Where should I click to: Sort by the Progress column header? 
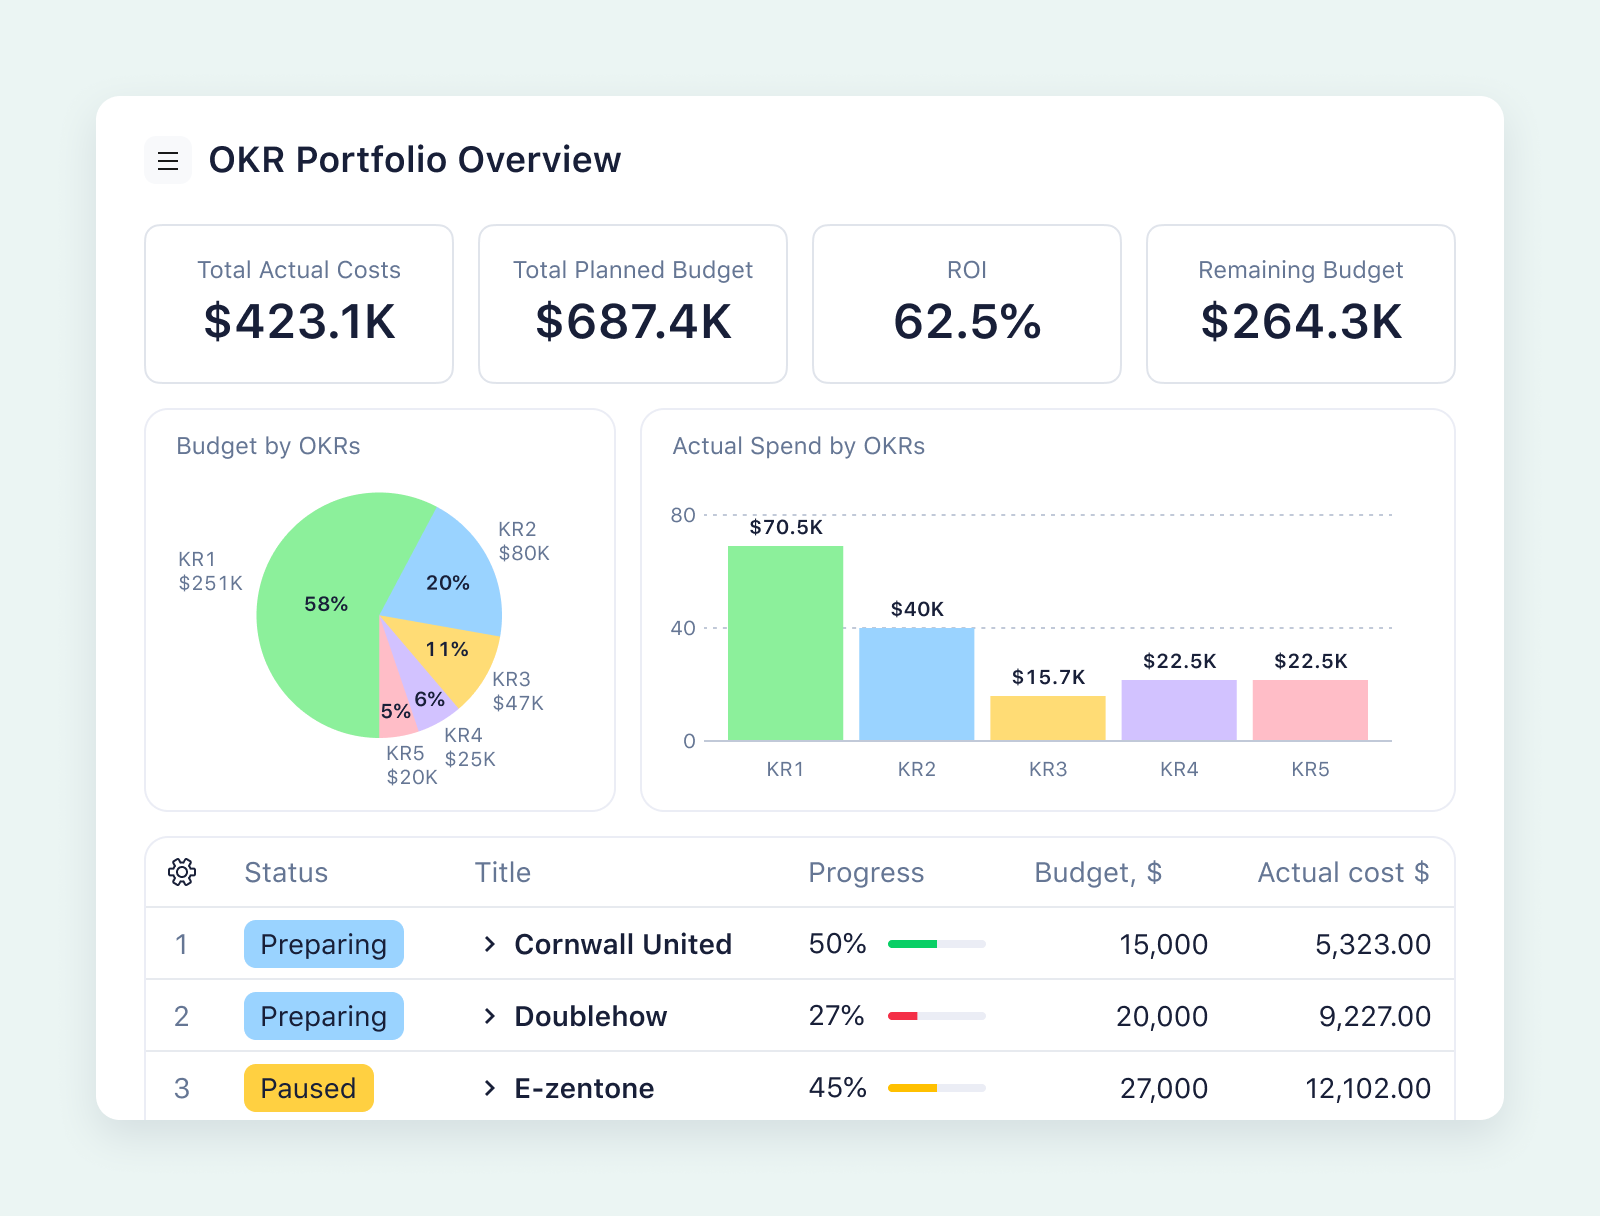[x=866, y=873]
